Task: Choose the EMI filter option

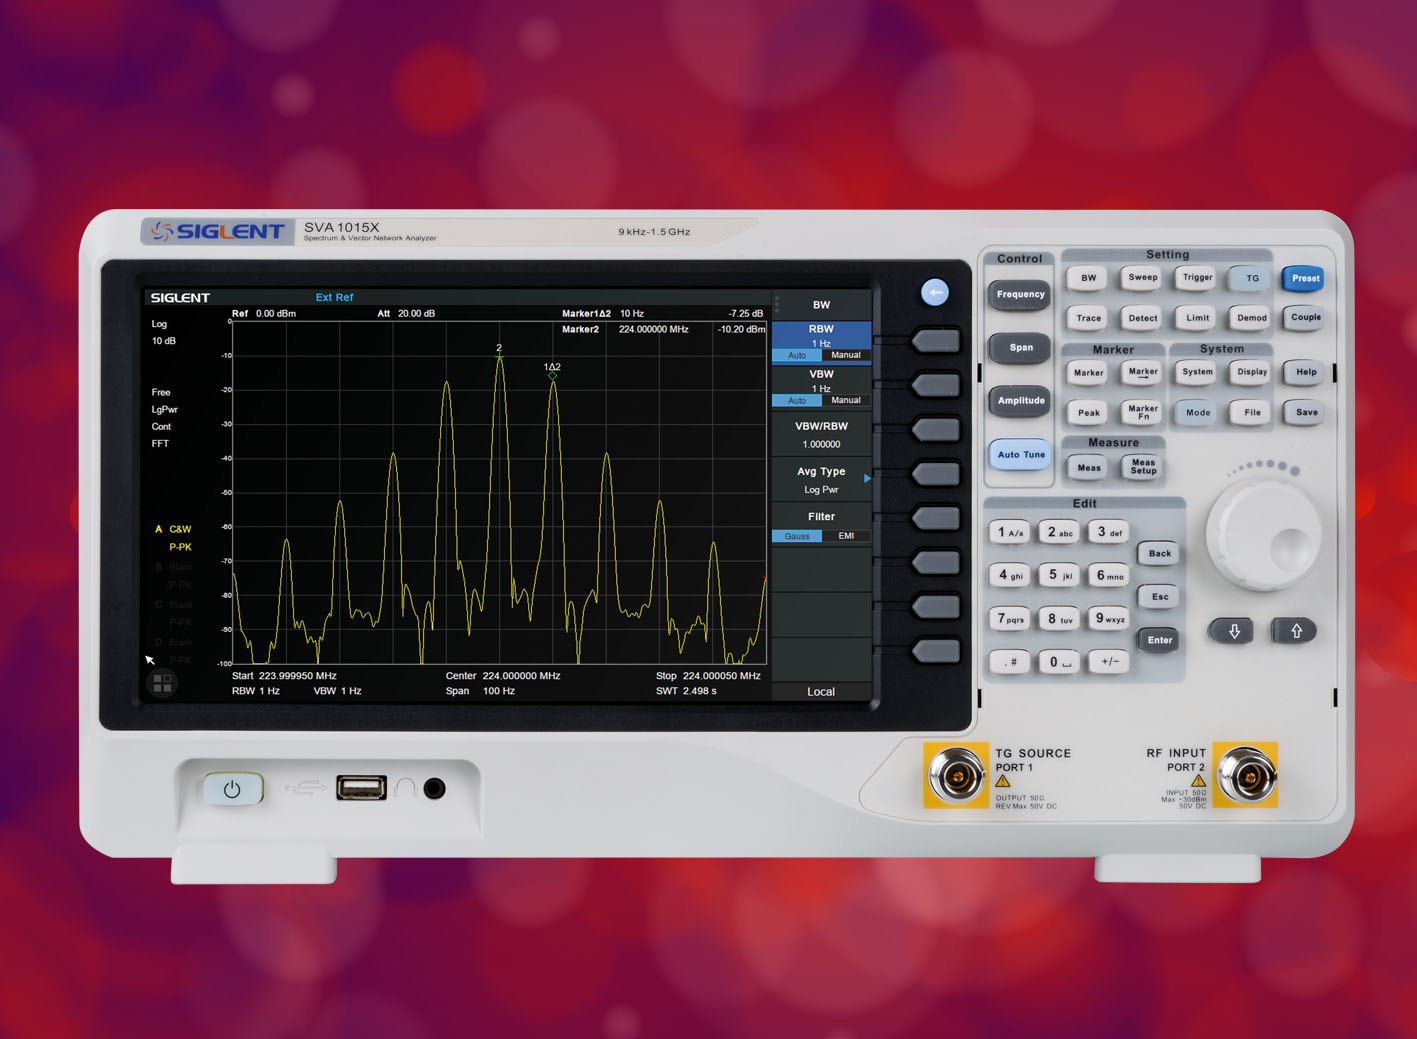Action: tap(846, 536)
